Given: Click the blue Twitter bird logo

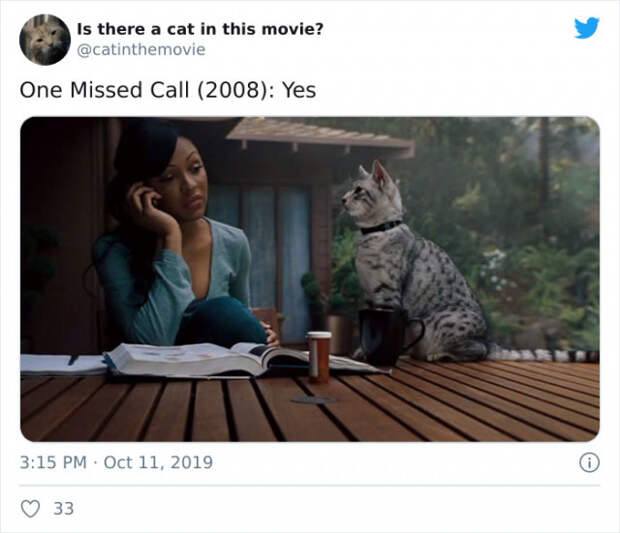Looking at the screenshot, I should point(586,28).
